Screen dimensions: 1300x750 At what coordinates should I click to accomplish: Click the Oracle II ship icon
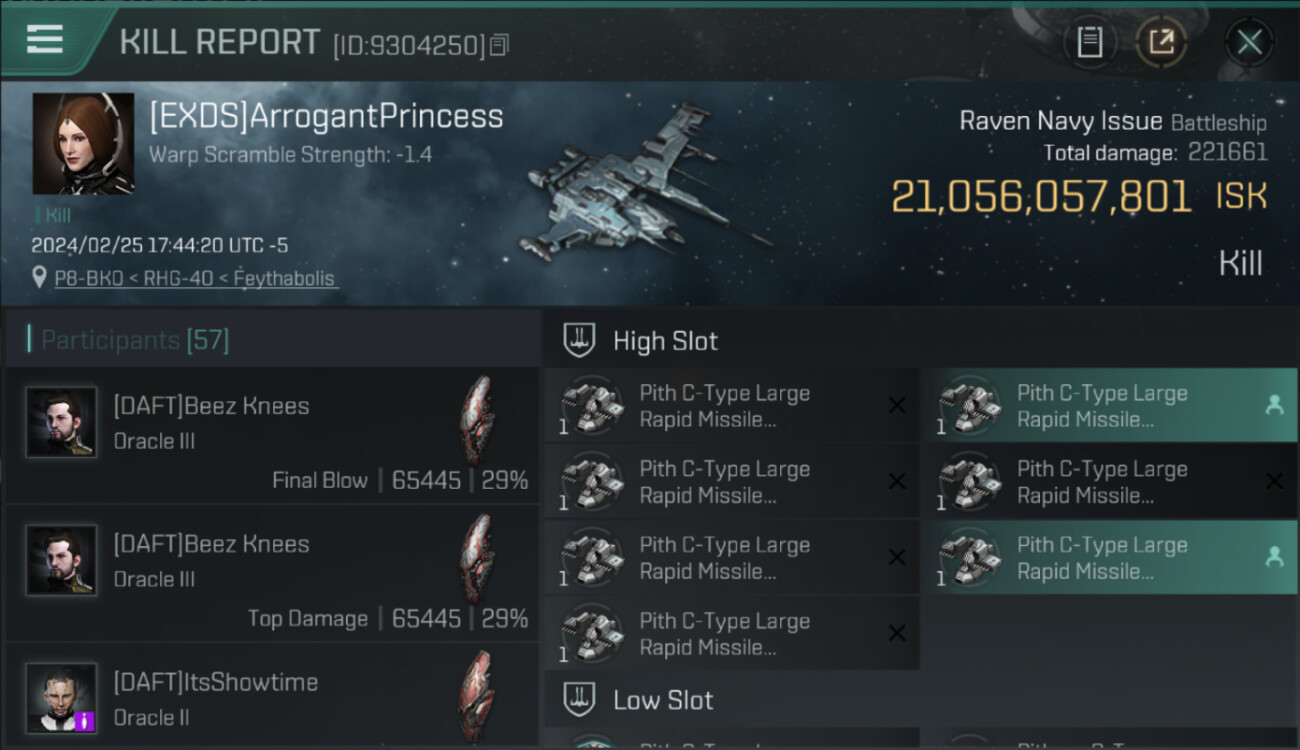476,695
